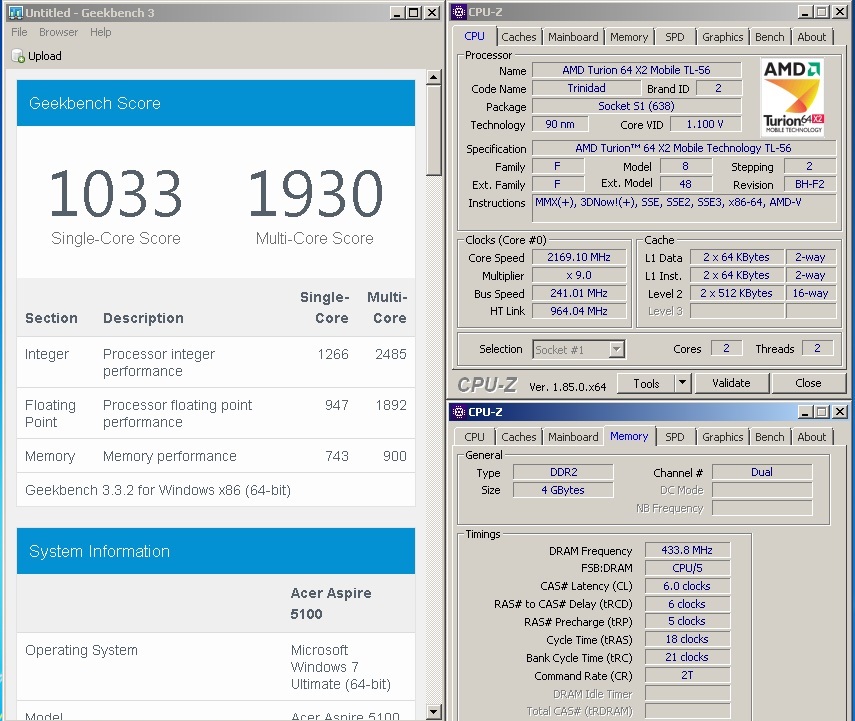
Task: Close the top CPU-Z window with X
Action: [x=840, y=12]
